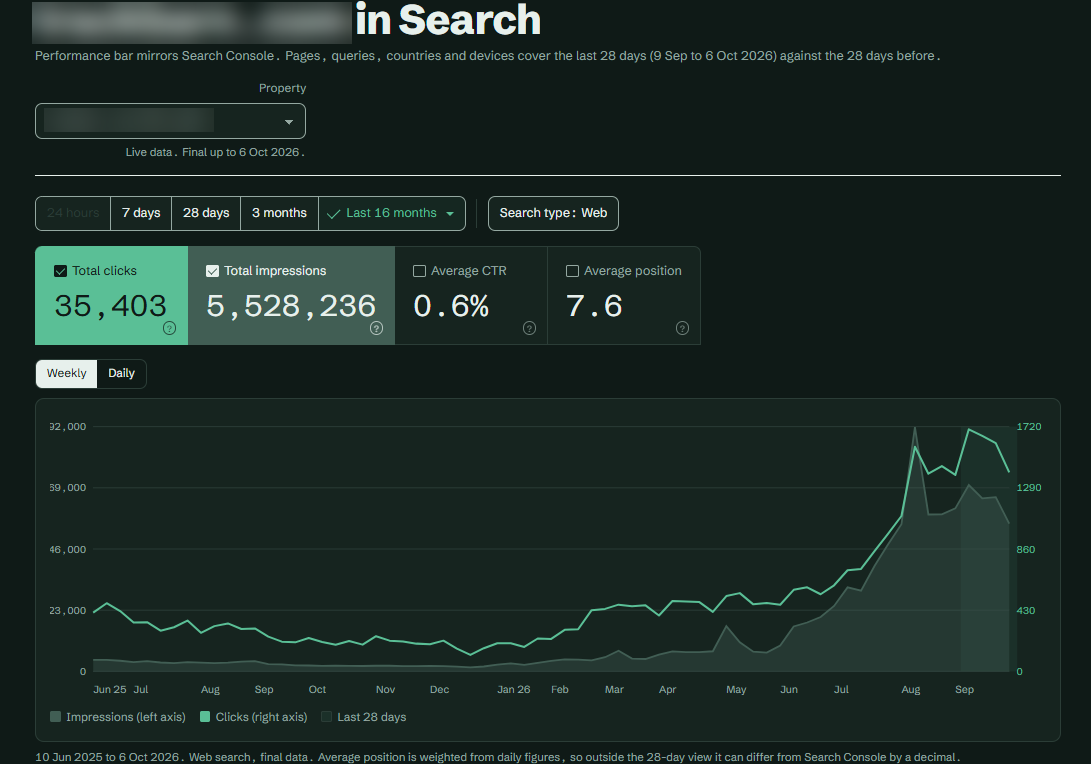Select the 7 days range tab
The height and width of the screenshot is (764, 1091).
(x=141, y=213)
